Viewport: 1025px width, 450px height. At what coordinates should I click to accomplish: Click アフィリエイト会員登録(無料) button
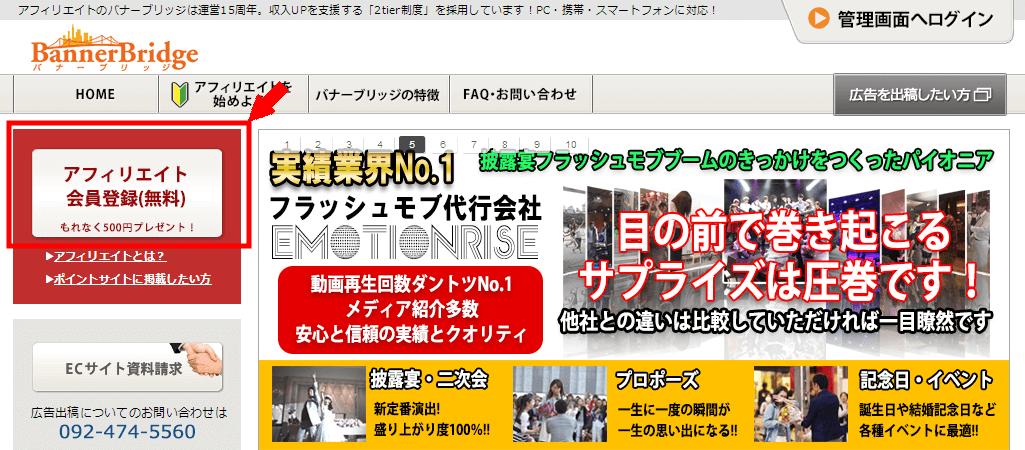pos(127,193)
